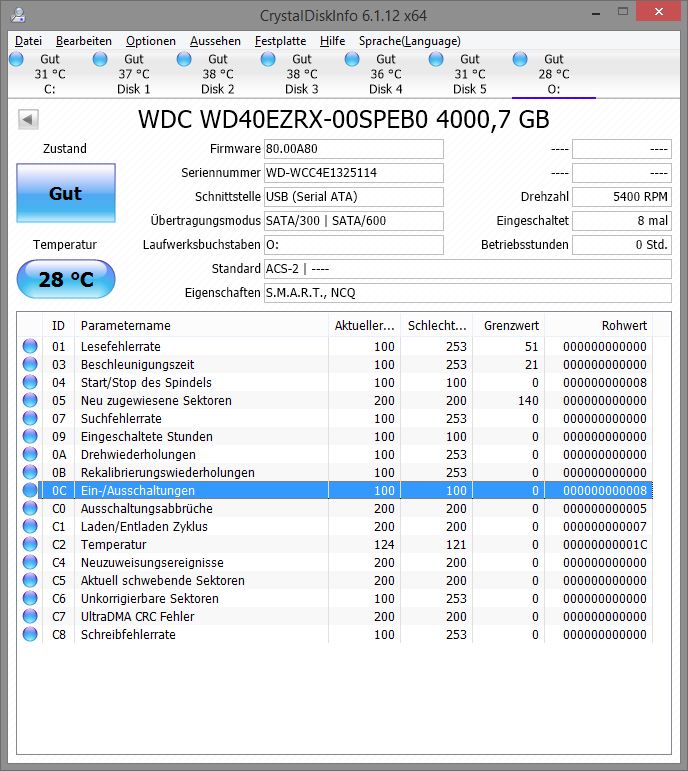Click status orb of Unkorrigierbare Sektoren row

click(30, 598)
